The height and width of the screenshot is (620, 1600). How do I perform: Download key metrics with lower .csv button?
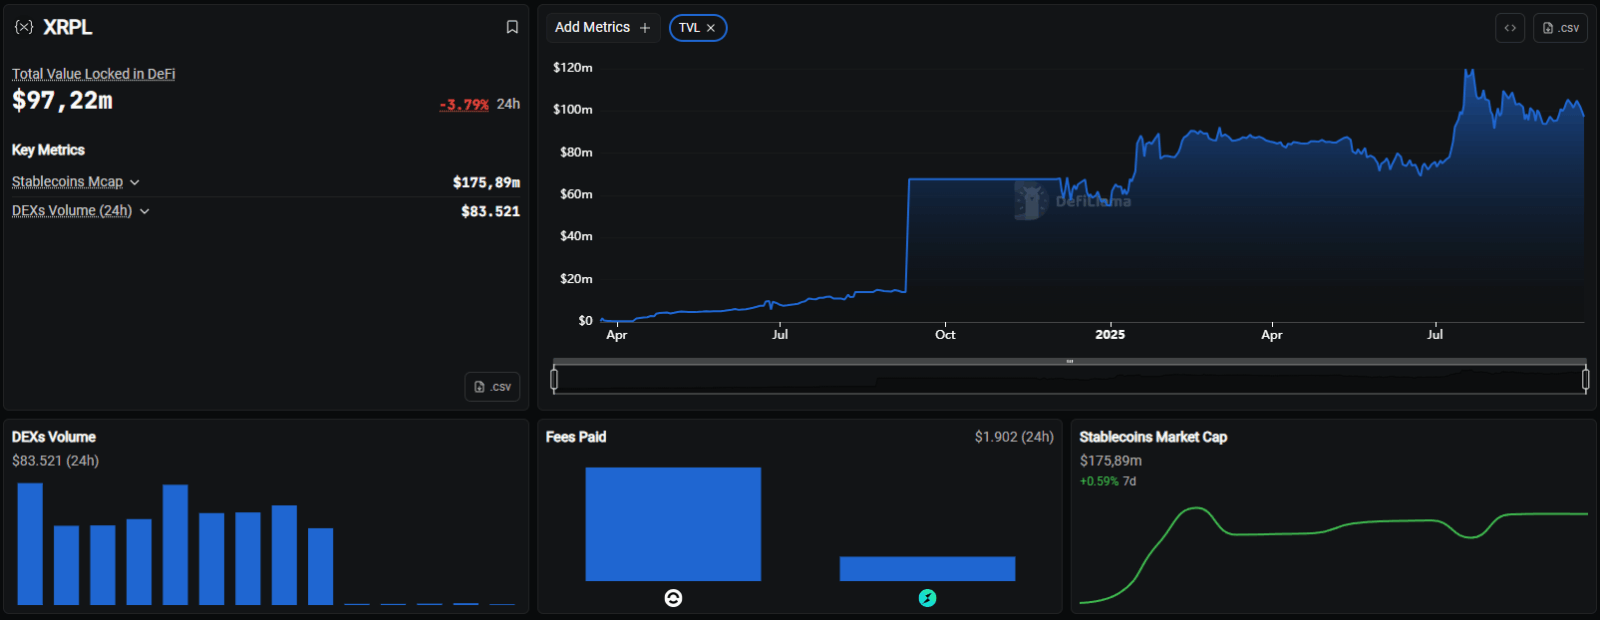click(492, 386)
